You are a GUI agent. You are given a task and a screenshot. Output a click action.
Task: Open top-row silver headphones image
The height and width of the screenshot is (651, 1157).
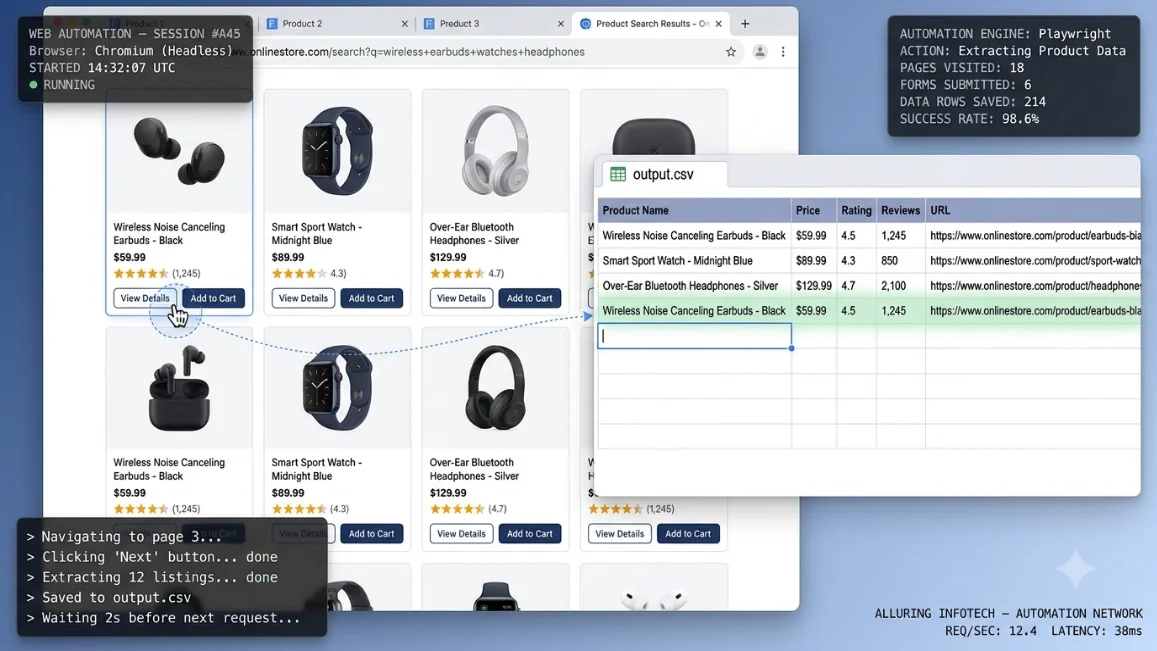click(x=495, y=151)
